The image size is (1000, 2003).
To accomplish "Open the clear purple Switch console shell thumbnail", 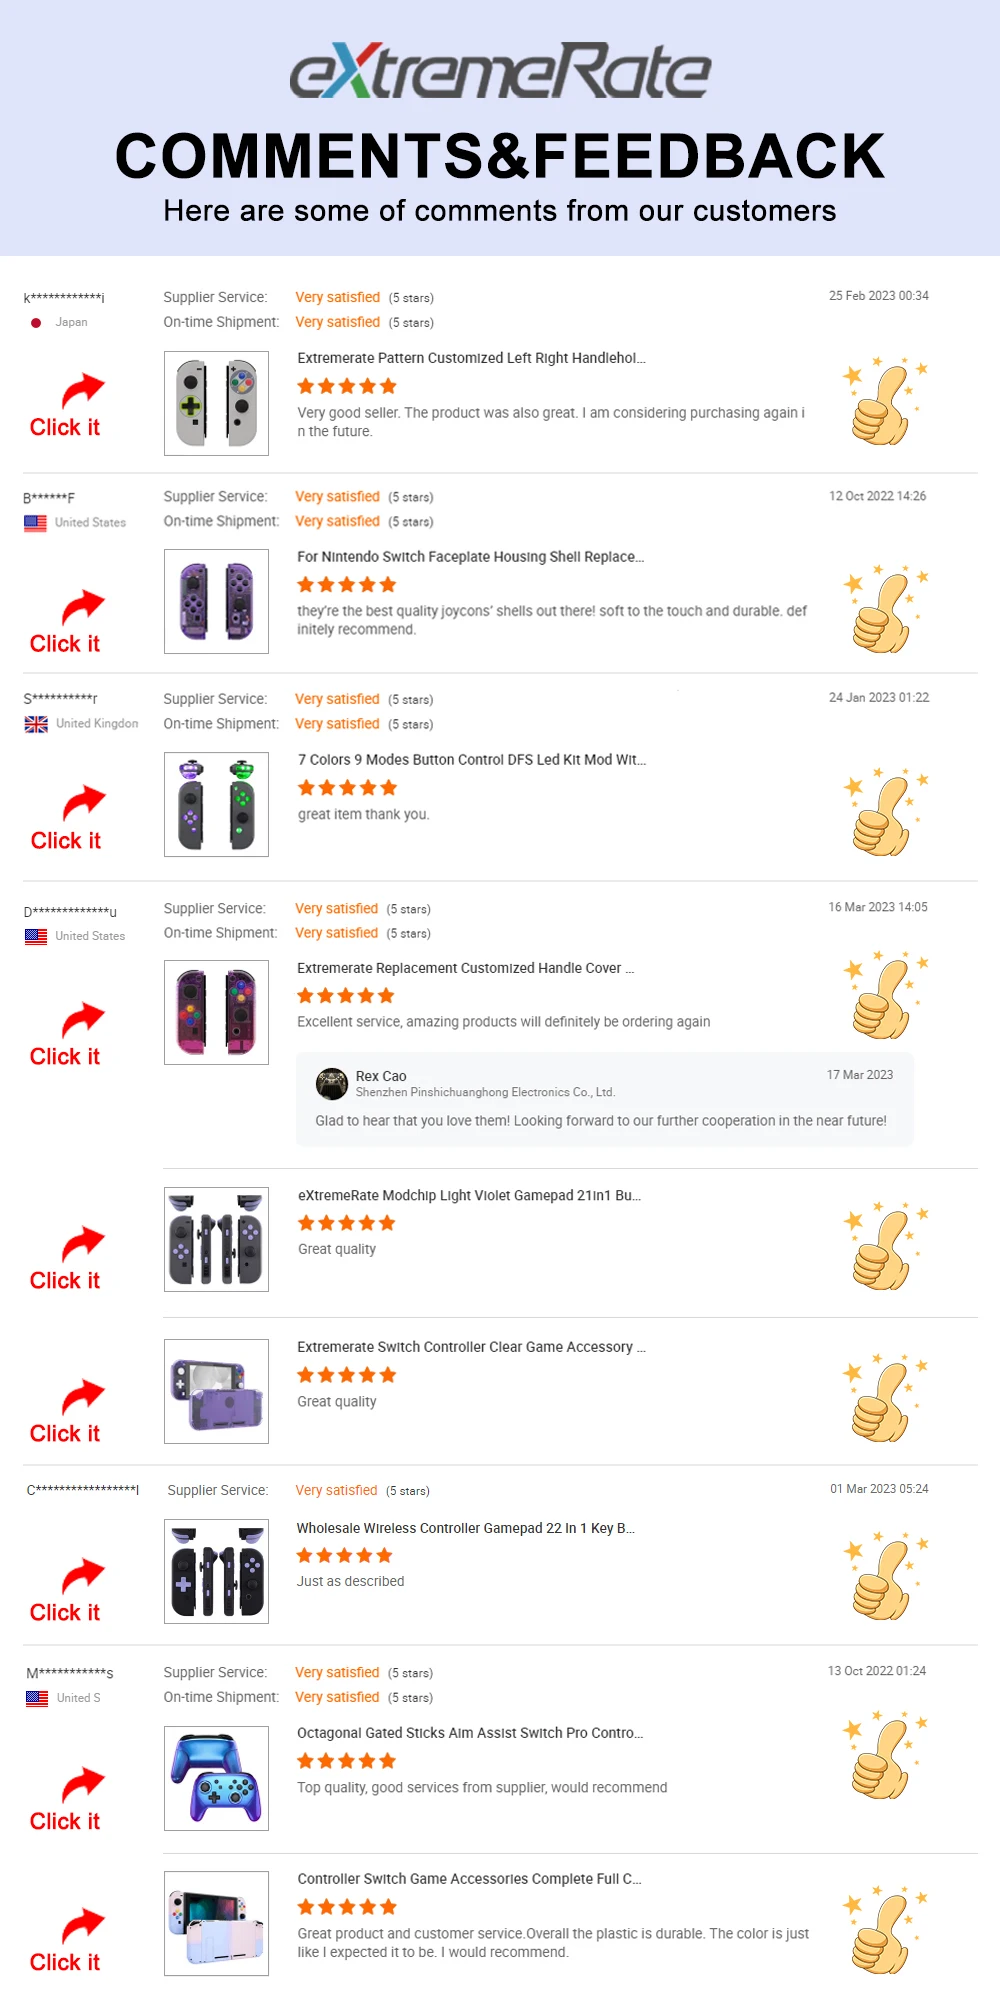I will [216, 1391].
